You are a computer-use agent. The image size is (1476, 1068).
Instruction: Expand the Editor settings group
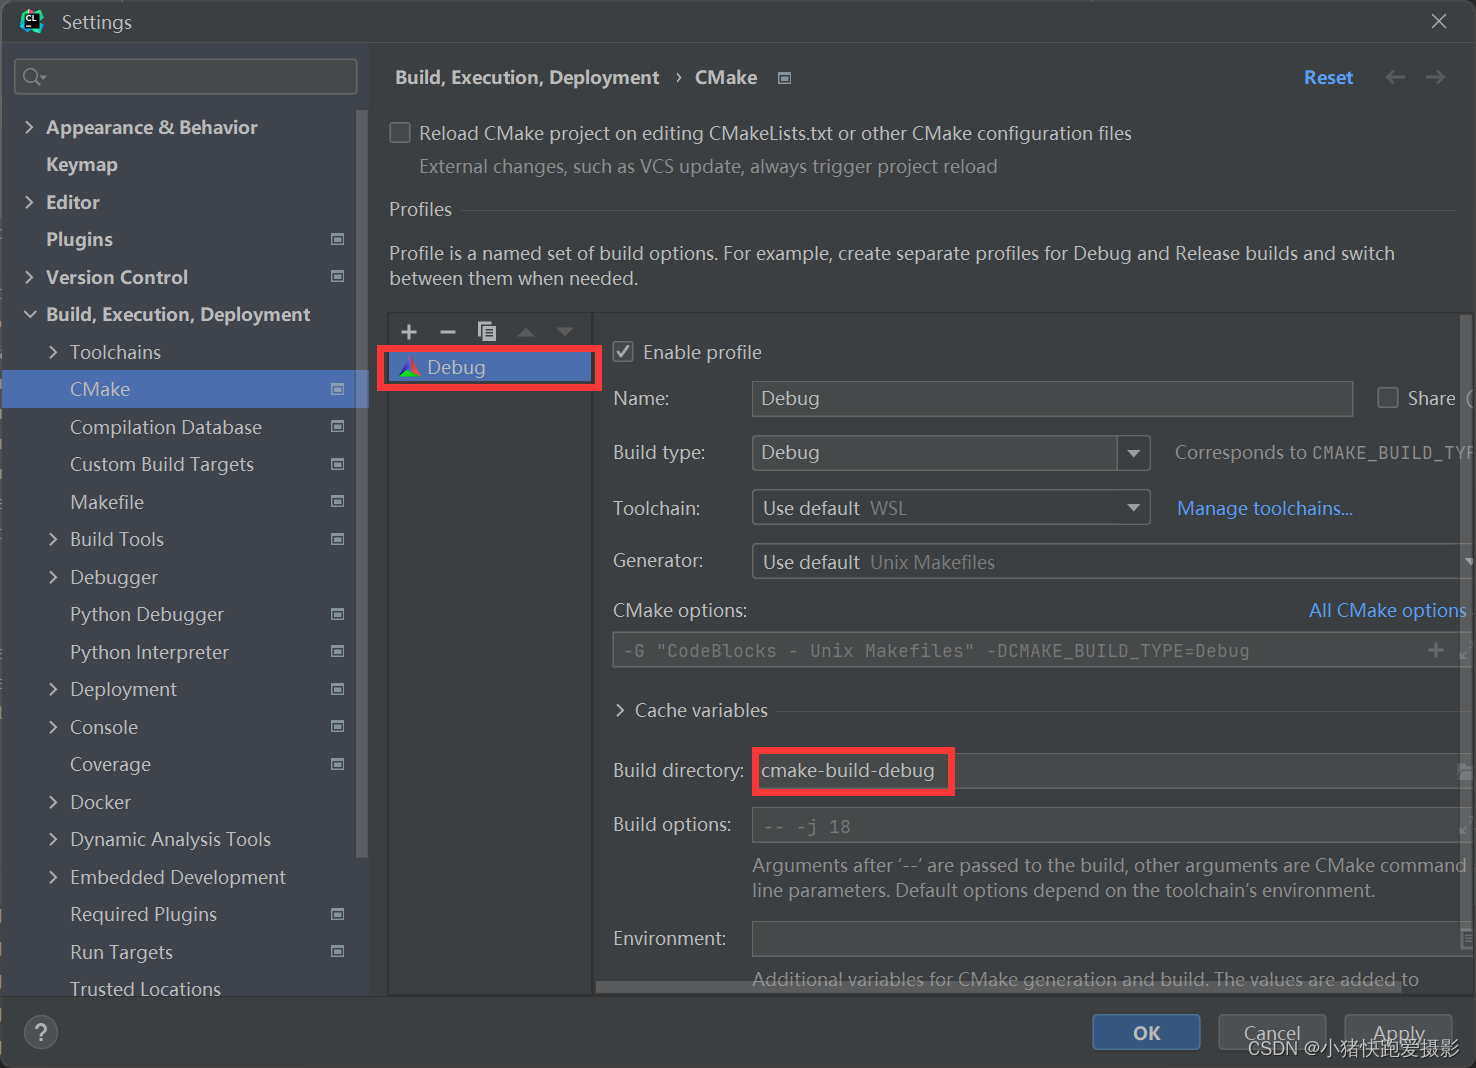[29, 202]
